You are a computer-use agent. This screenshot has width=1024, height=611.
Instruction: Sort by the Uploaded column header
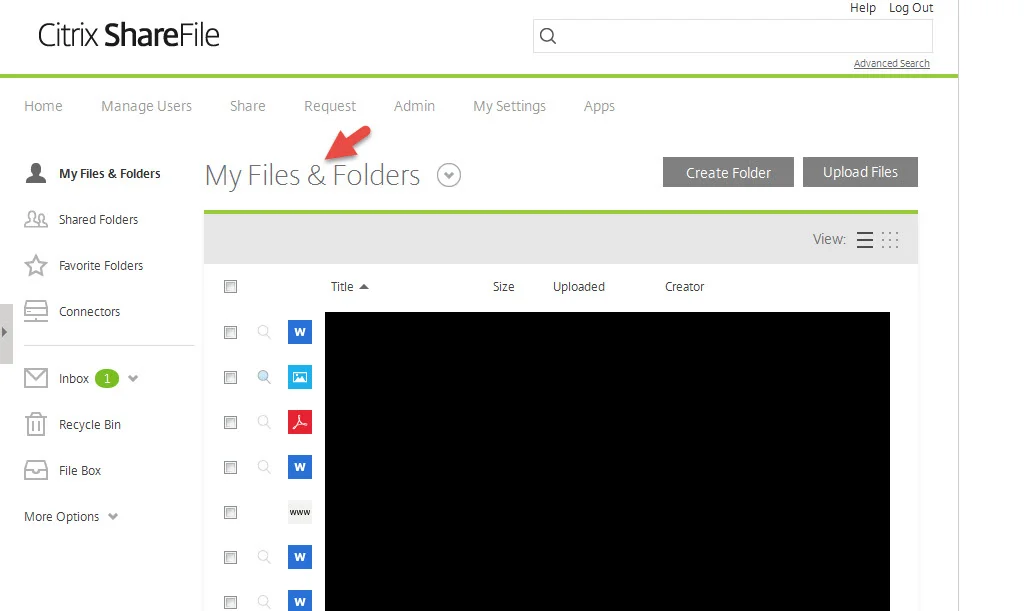pyautogui.click(x=579, y=287)
